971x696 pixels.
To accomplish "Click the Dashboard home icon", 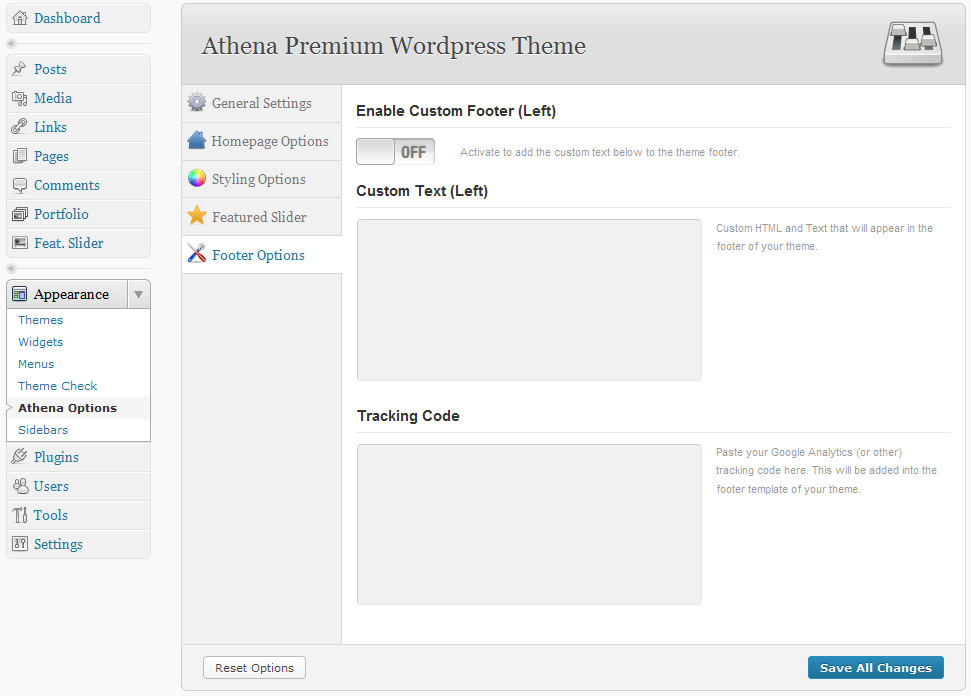I will pos(20,18).
